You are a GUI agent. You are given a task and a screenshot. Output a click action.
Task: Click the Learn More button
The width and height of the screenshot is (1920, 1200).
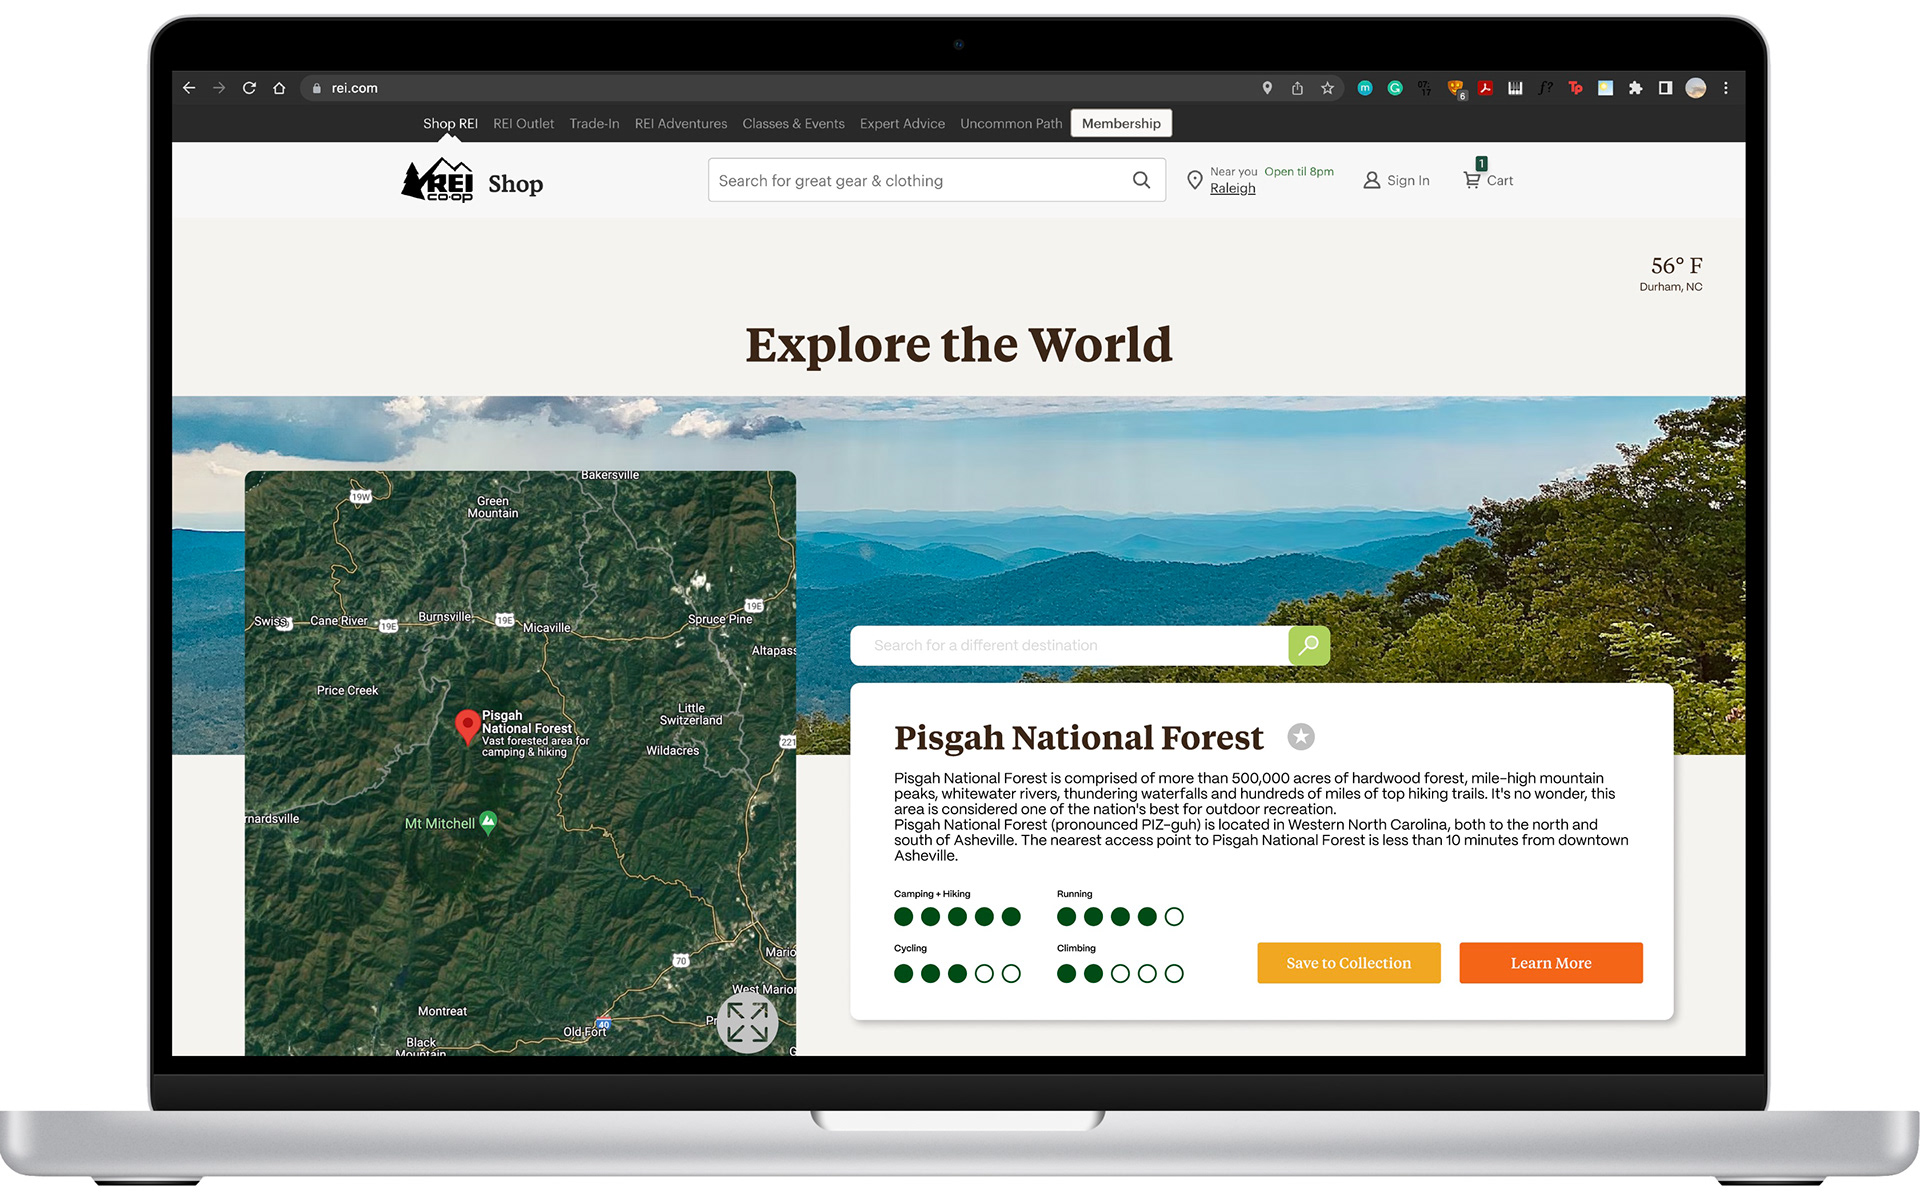point(1550,963)
